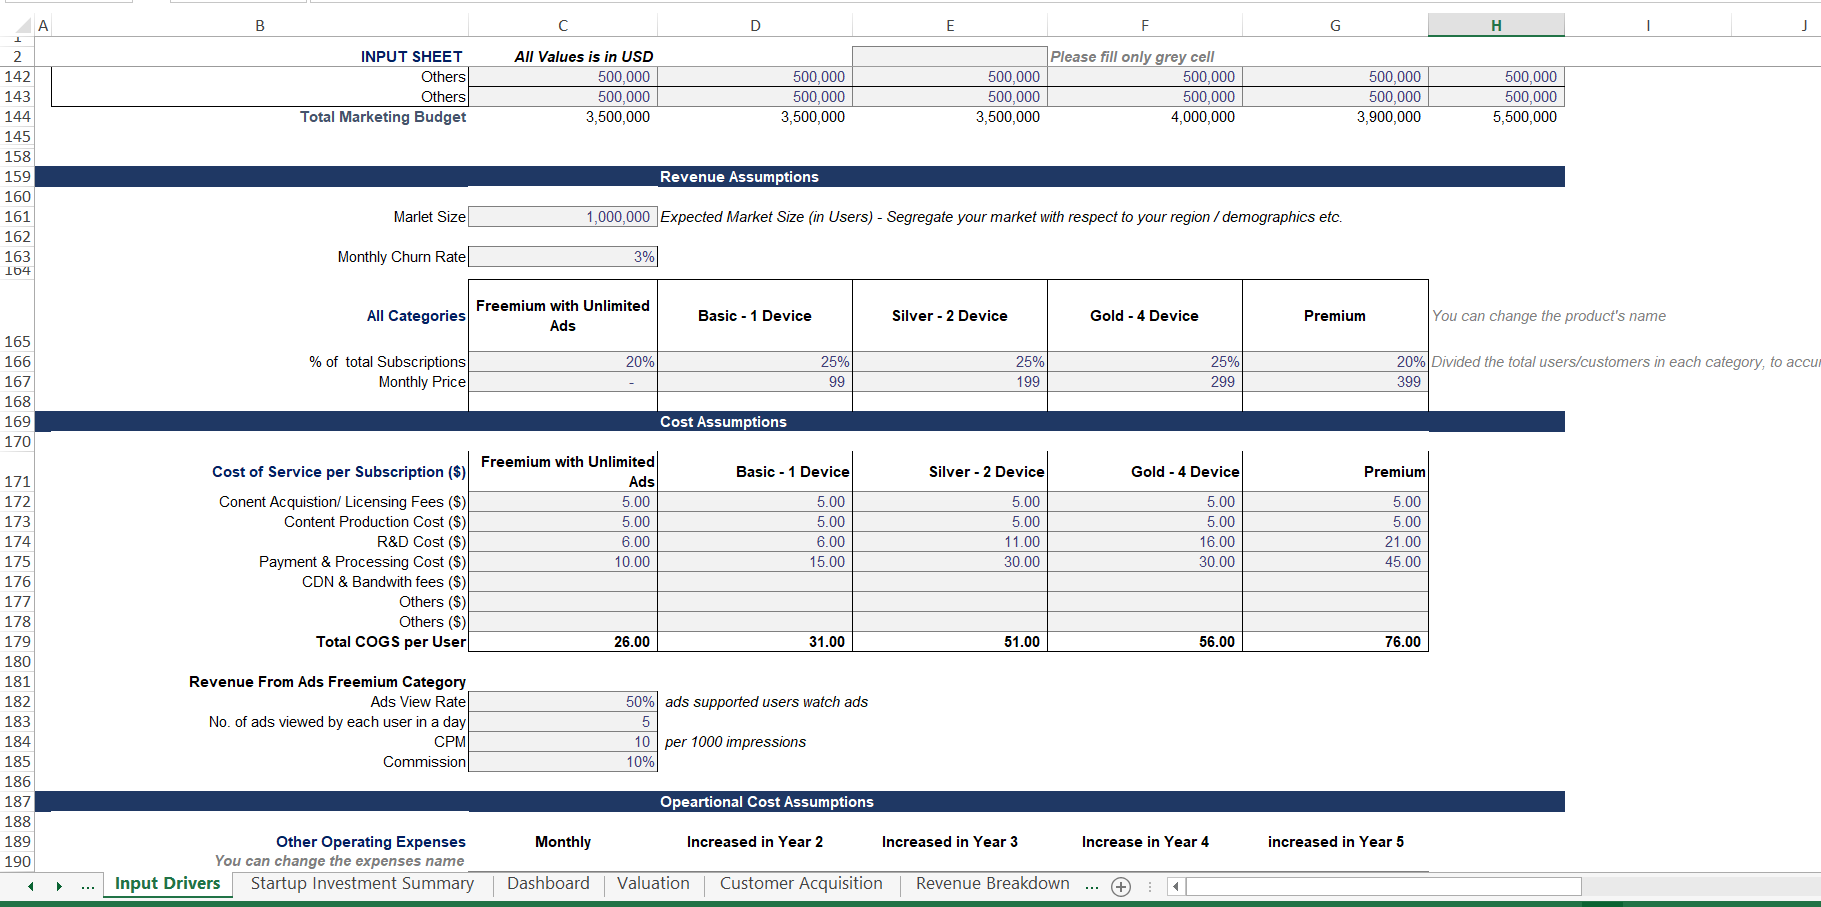Viewport: 1821px width, 907px height.
Task: Select column D header
Action: tap(755, 26)
